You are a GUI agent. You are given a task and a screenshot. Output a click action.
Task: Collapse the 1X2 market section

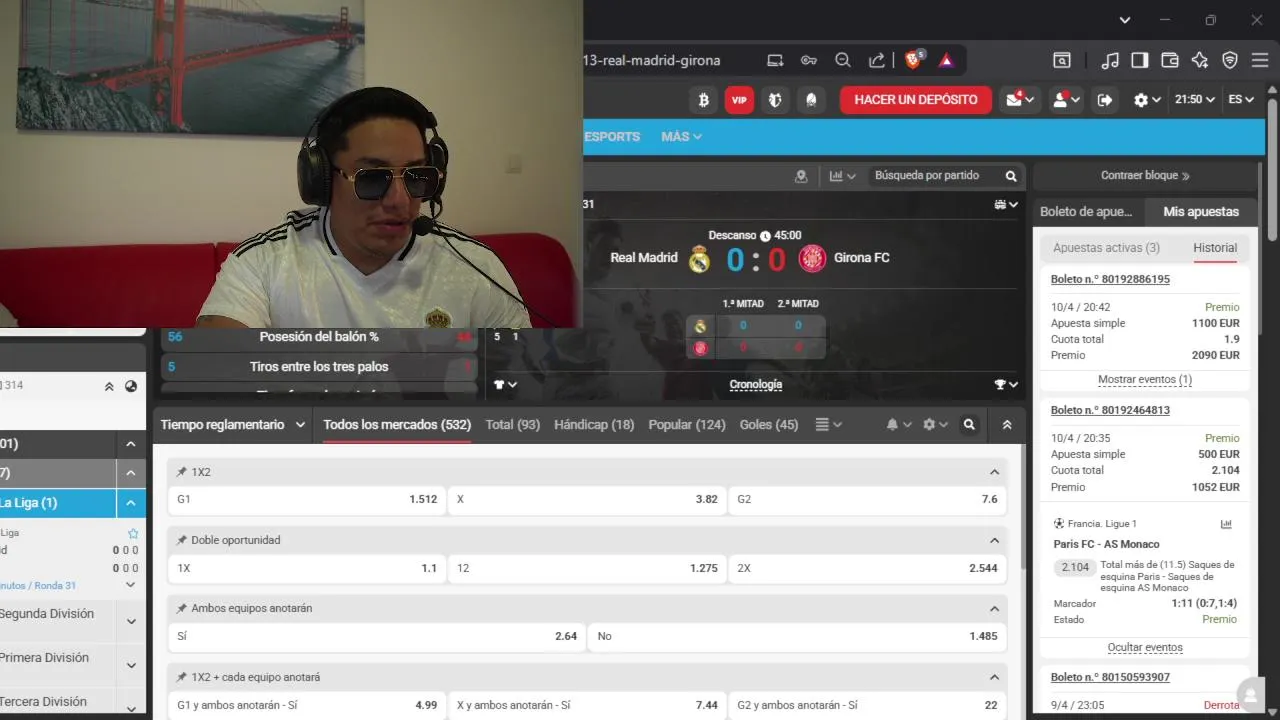(994, 472)
